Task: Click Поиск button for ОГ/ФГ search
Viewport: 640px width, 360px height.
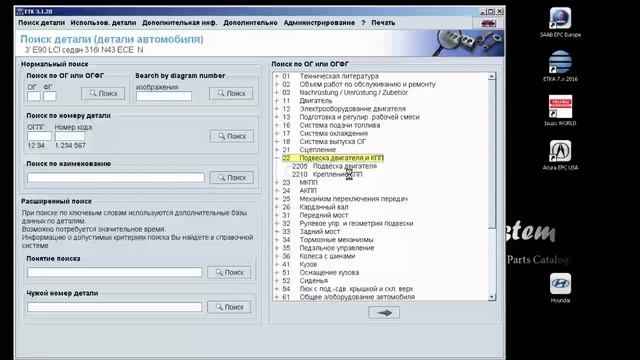Action: coord(103,93)
